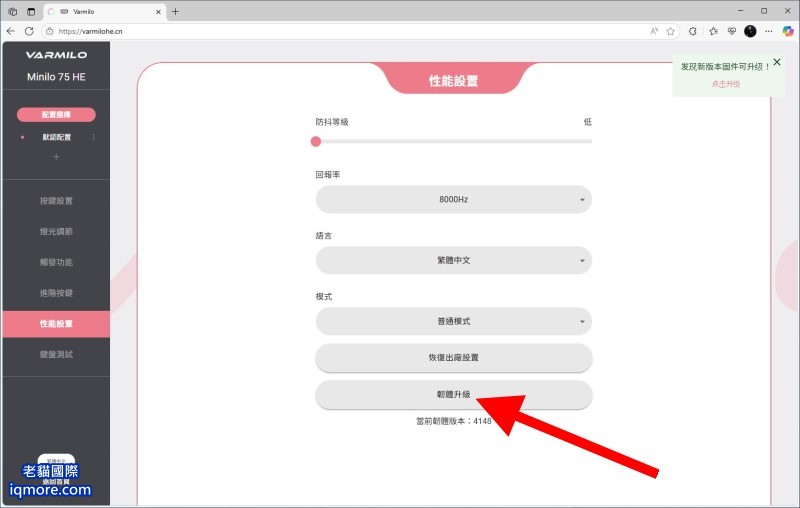Open the 語言 繁體中文 dropdown
The height and width of the screenshot is (508, 800).
[454, 260]
